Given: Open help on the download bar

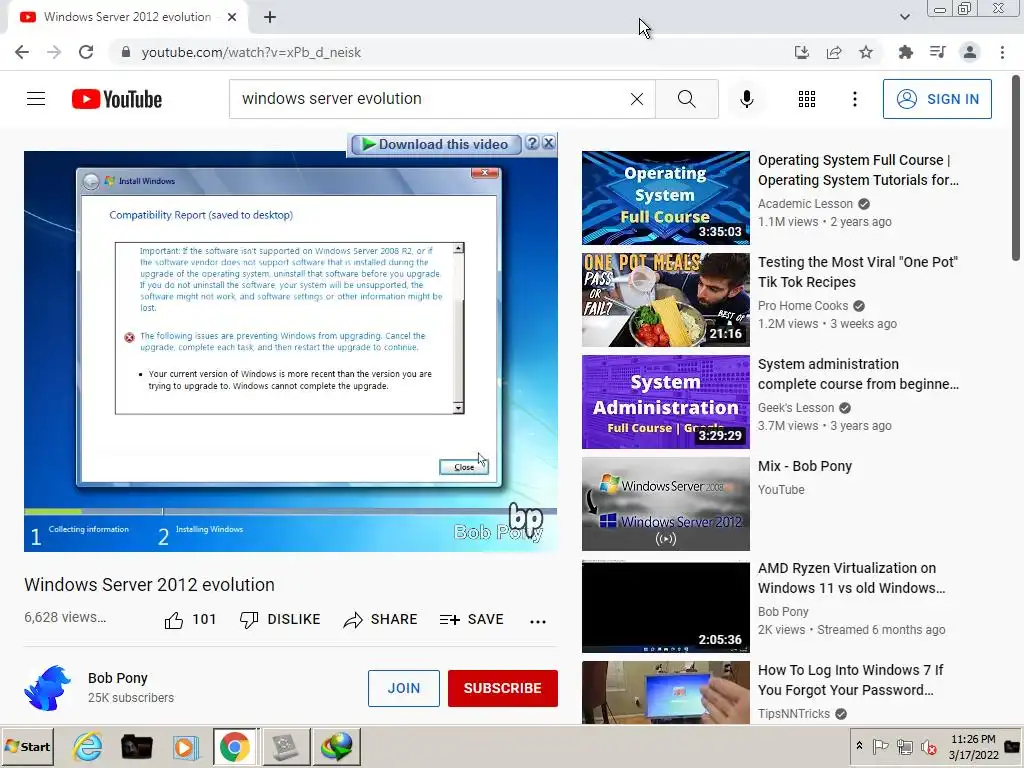Looking at the screenshot, I should click(x=532, y=143).
